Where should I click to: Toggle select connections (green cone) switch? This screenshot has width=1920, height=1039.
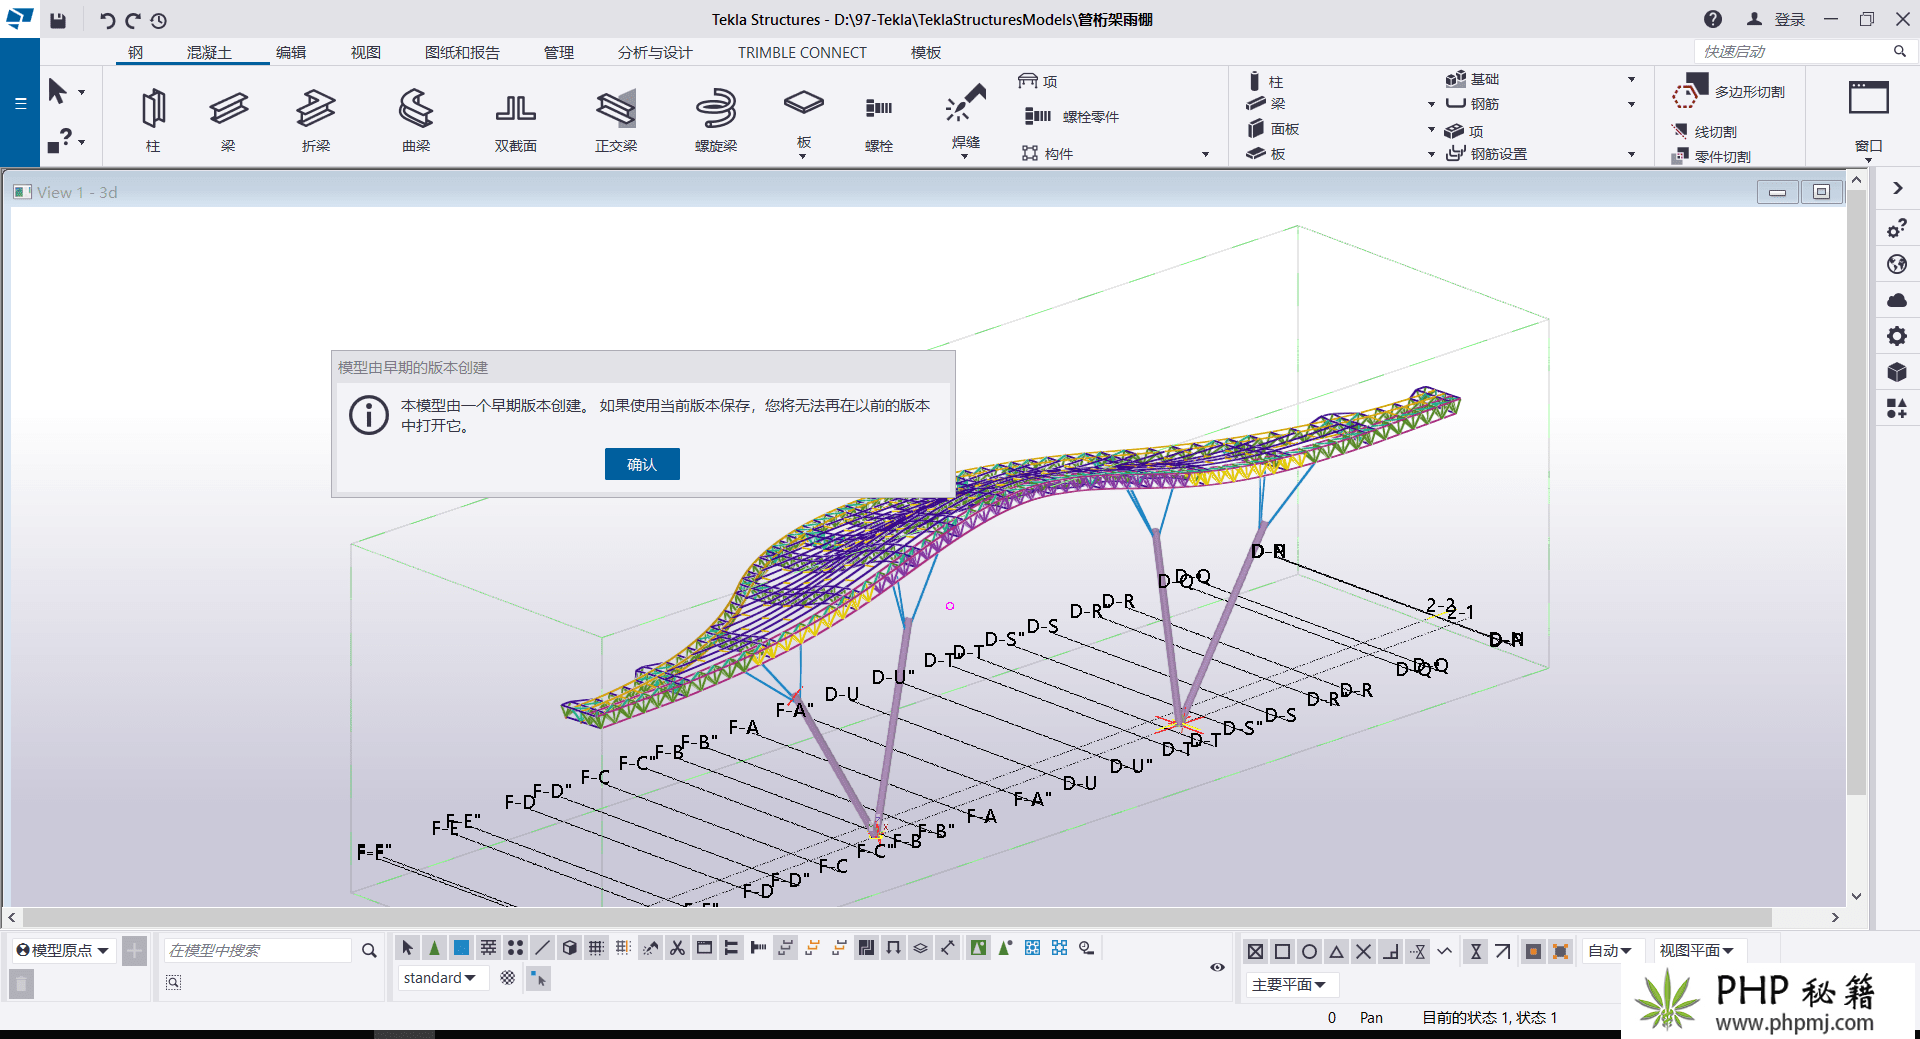pos(434,947)
